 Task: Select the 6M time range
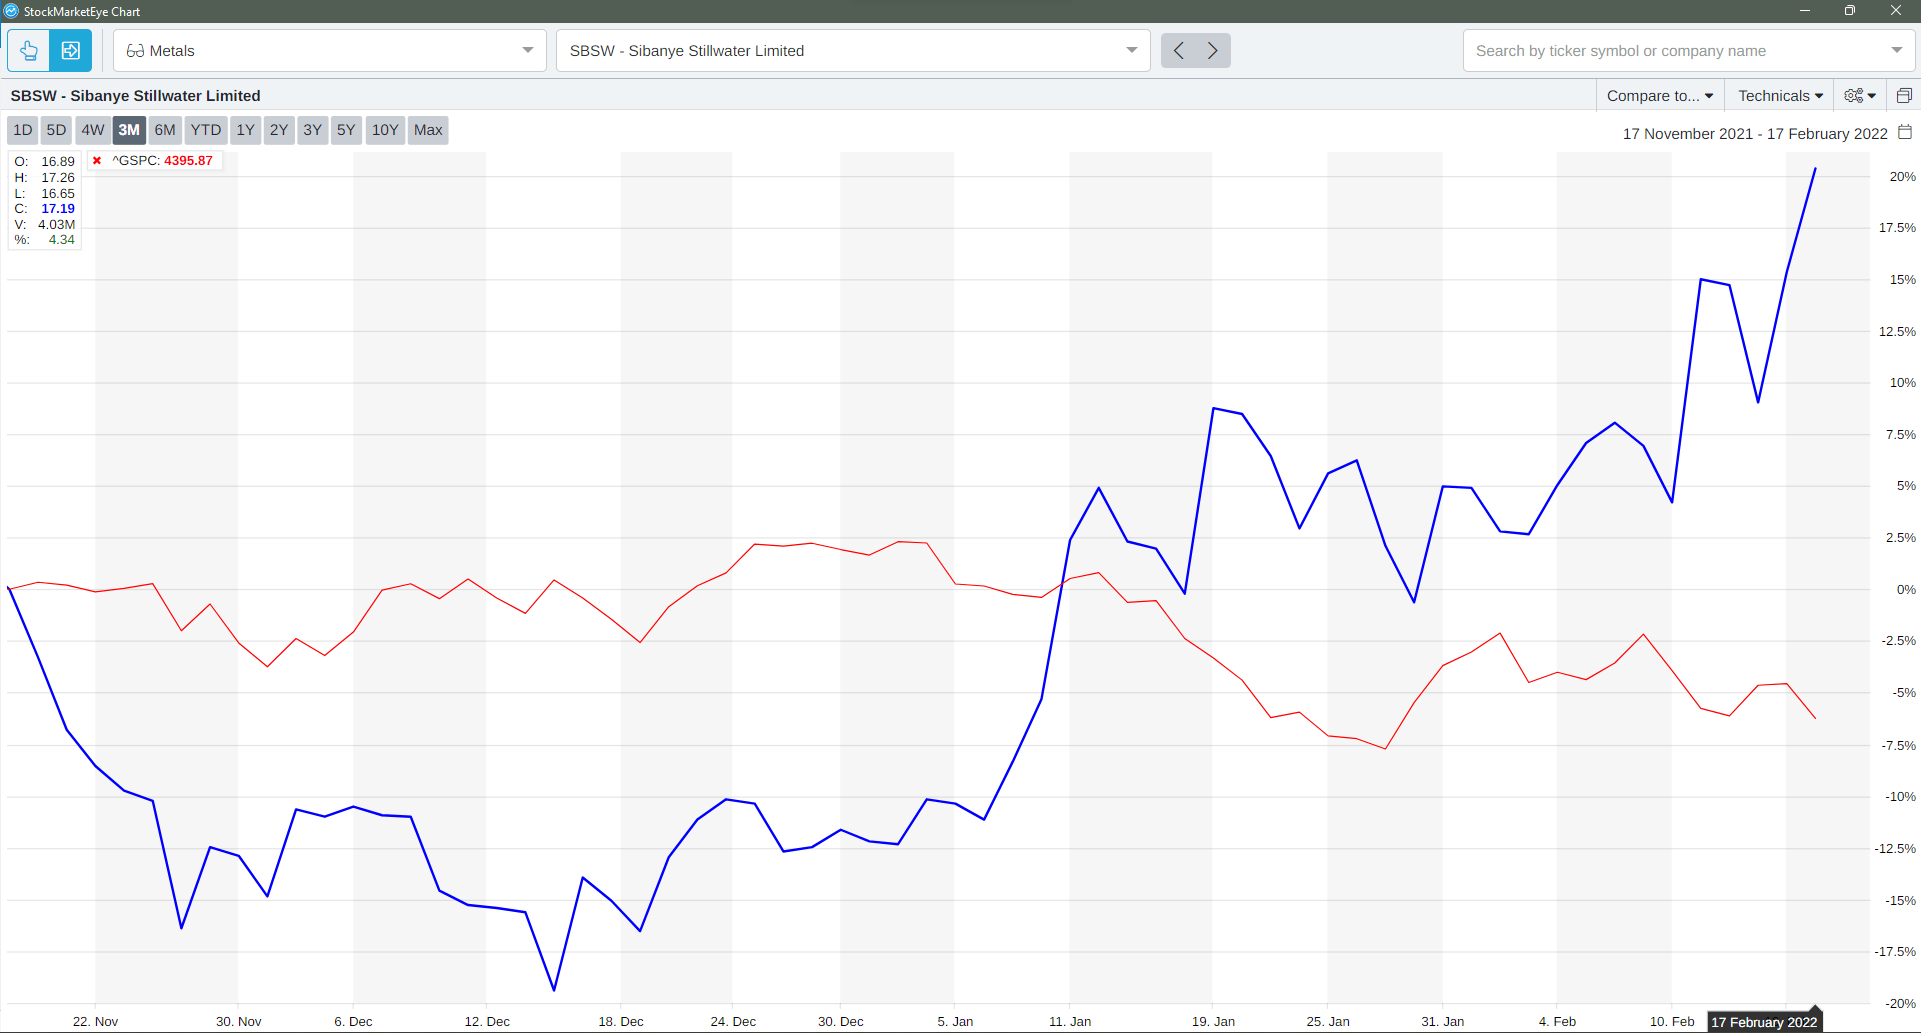(165, 130)
